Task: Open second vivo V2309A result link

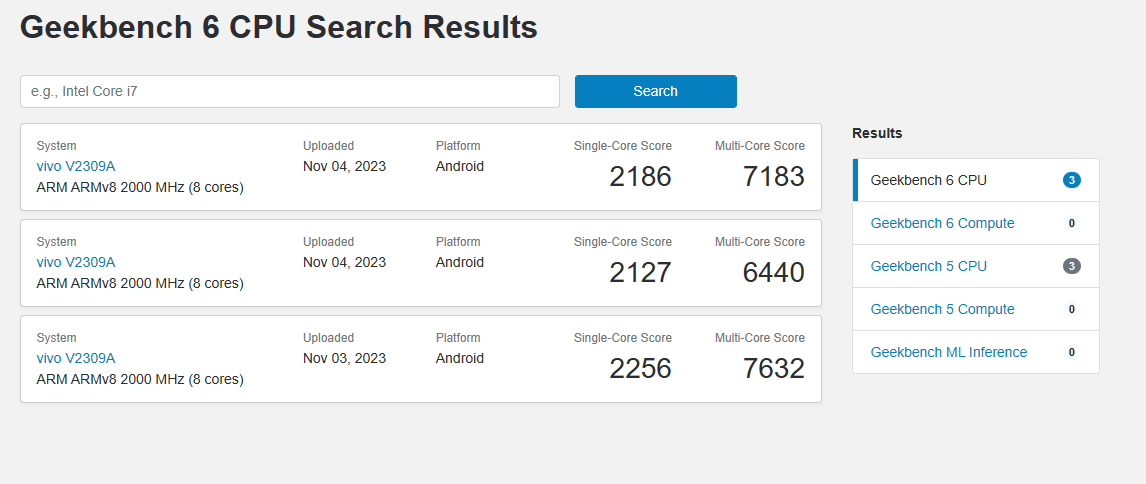Action: pos(76,262)
